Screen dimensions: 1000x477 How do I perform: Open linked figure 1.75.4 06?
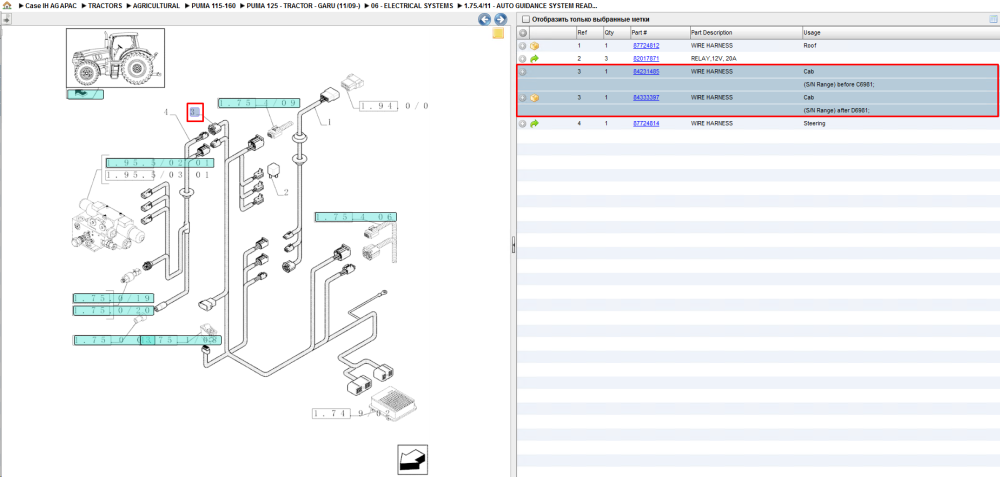tap(355, 217)
